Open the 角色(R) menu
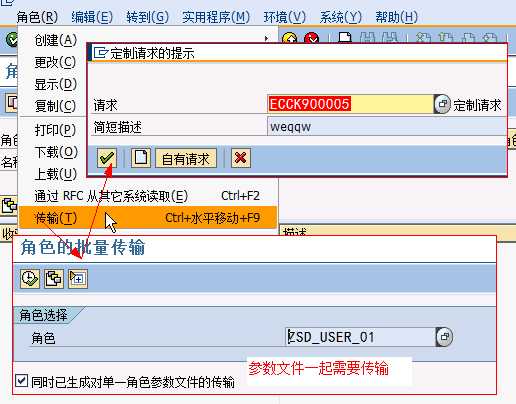 coord(37,17)
